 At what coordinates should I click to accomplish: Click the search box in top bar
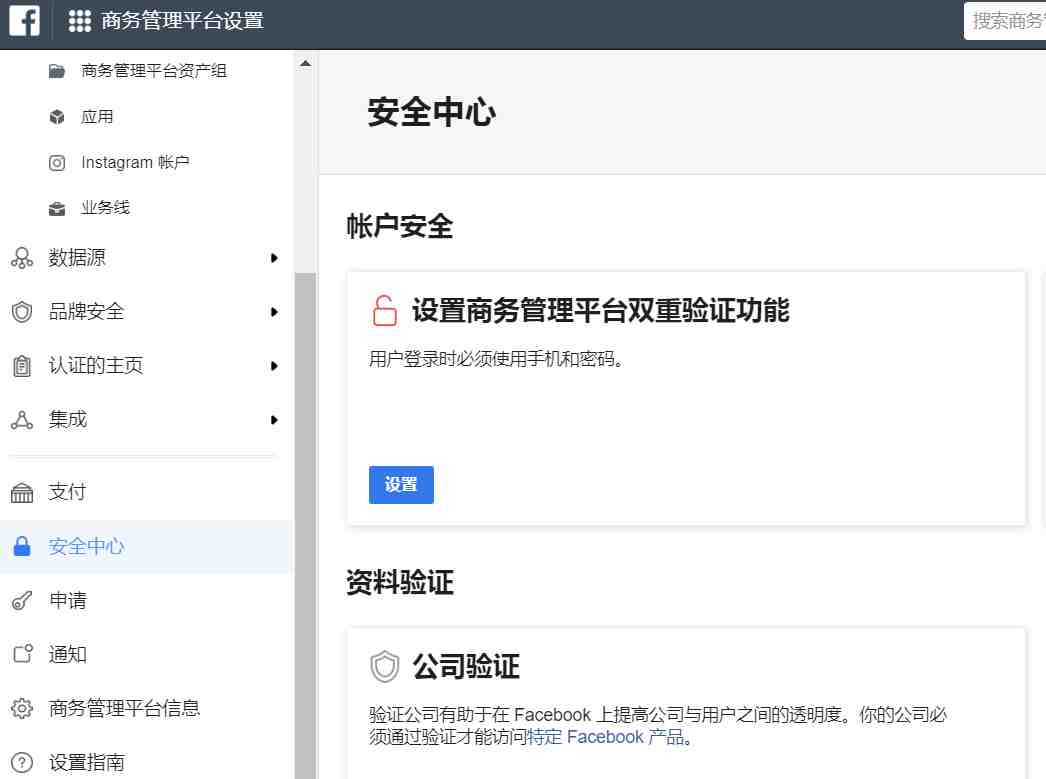click(x=1005, y=21)
